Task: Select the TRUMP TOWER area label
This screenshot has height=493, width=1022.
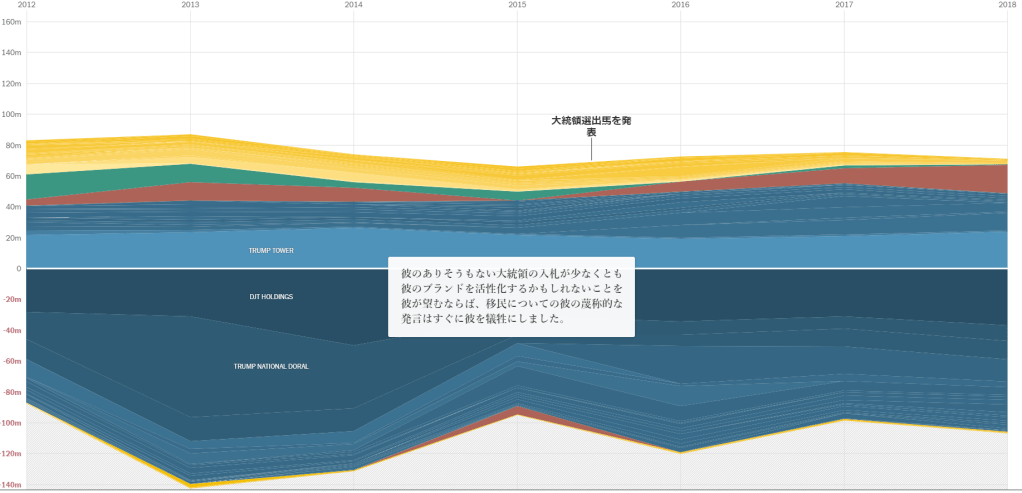Action: point(271,250)
